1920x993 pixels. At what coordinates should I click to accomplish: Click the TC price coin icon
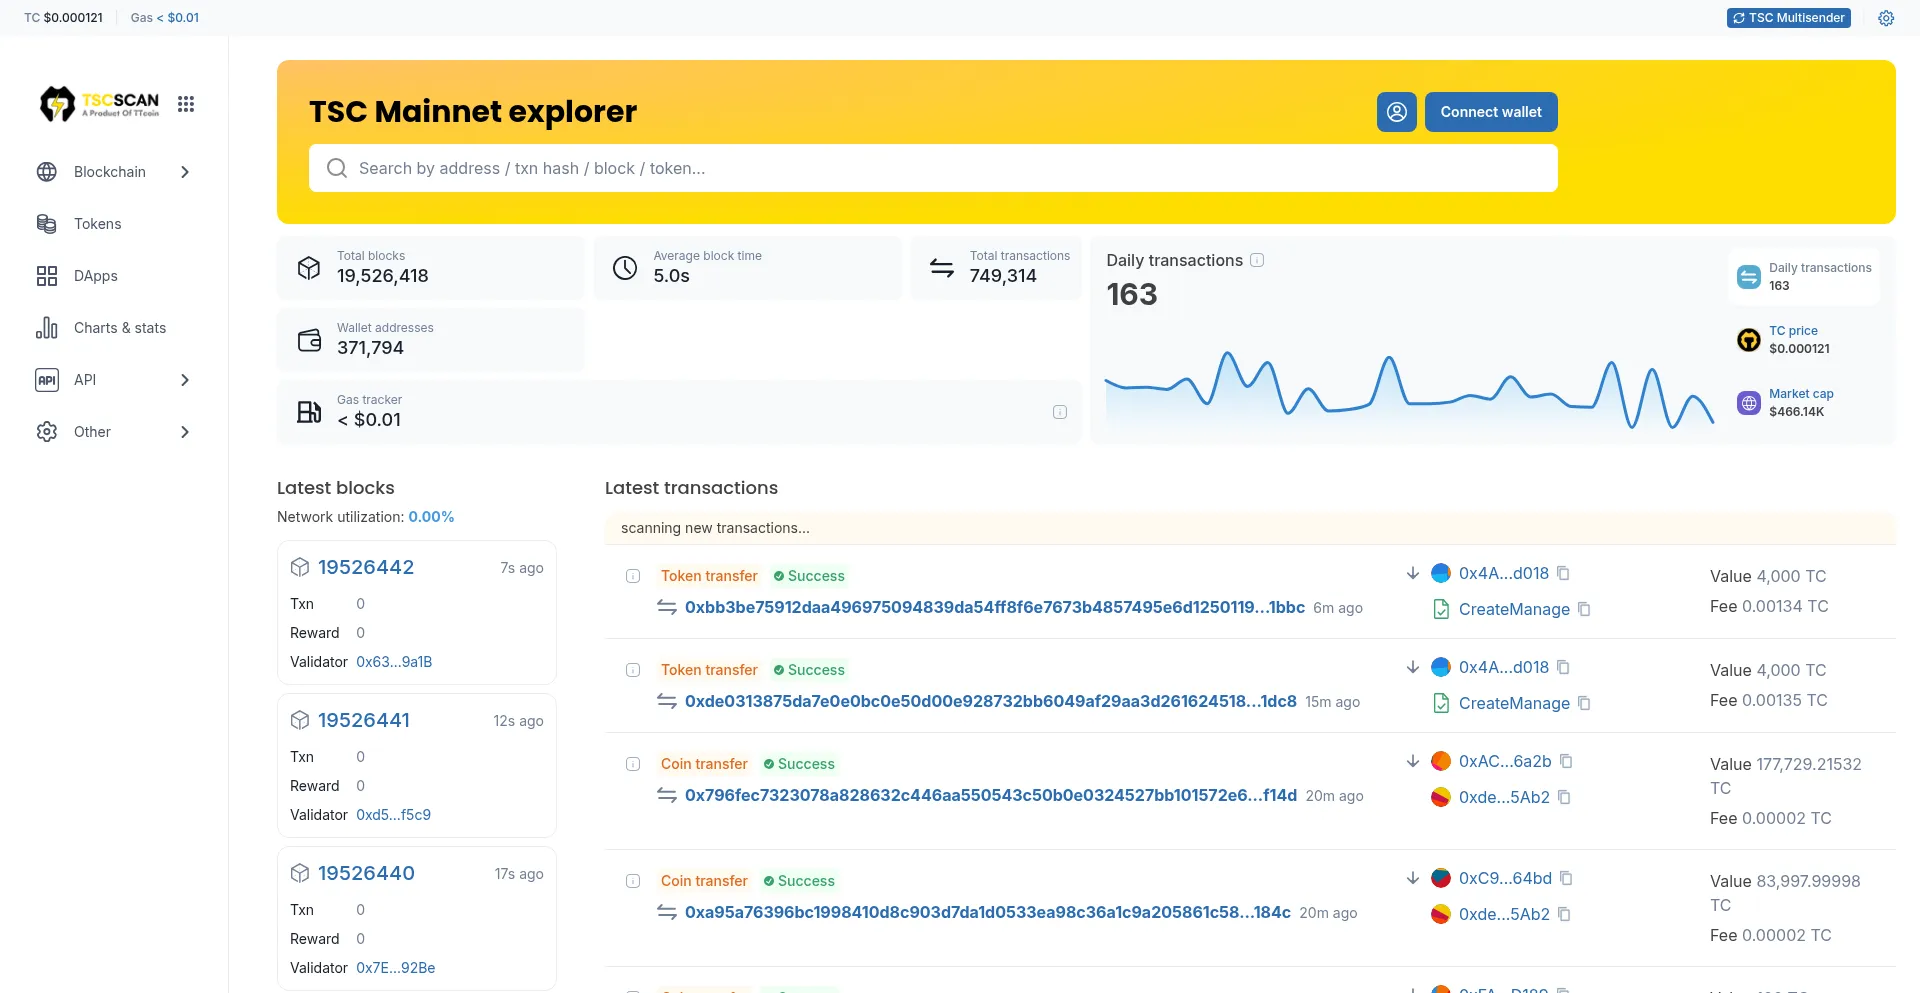1749,340
